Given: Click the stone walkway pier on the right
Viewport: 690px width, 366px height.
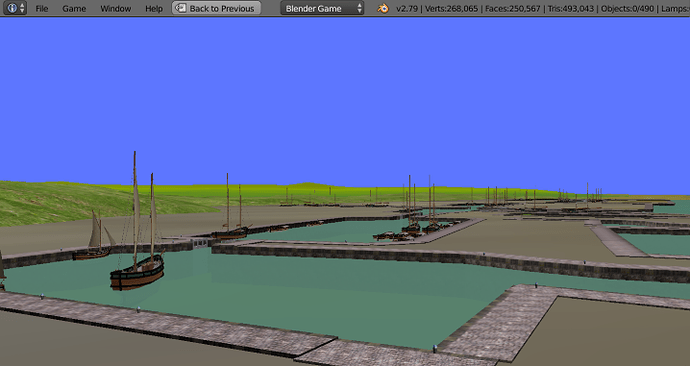Looking at the screenshot, I should (617, 241).
